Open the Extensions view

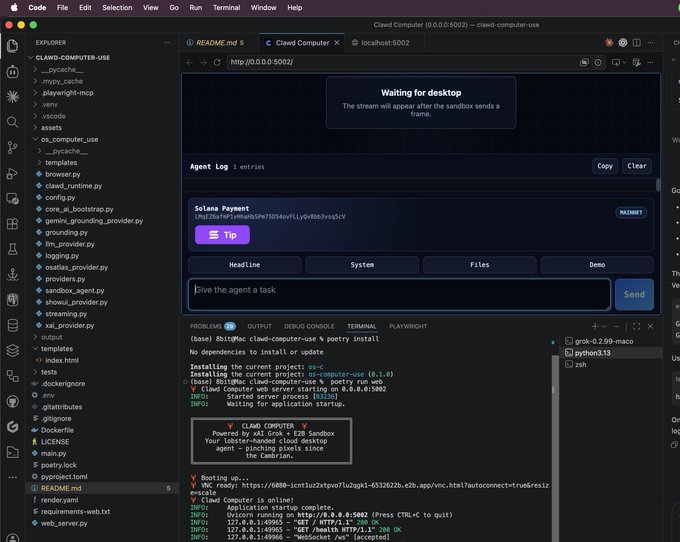point(13,224)
